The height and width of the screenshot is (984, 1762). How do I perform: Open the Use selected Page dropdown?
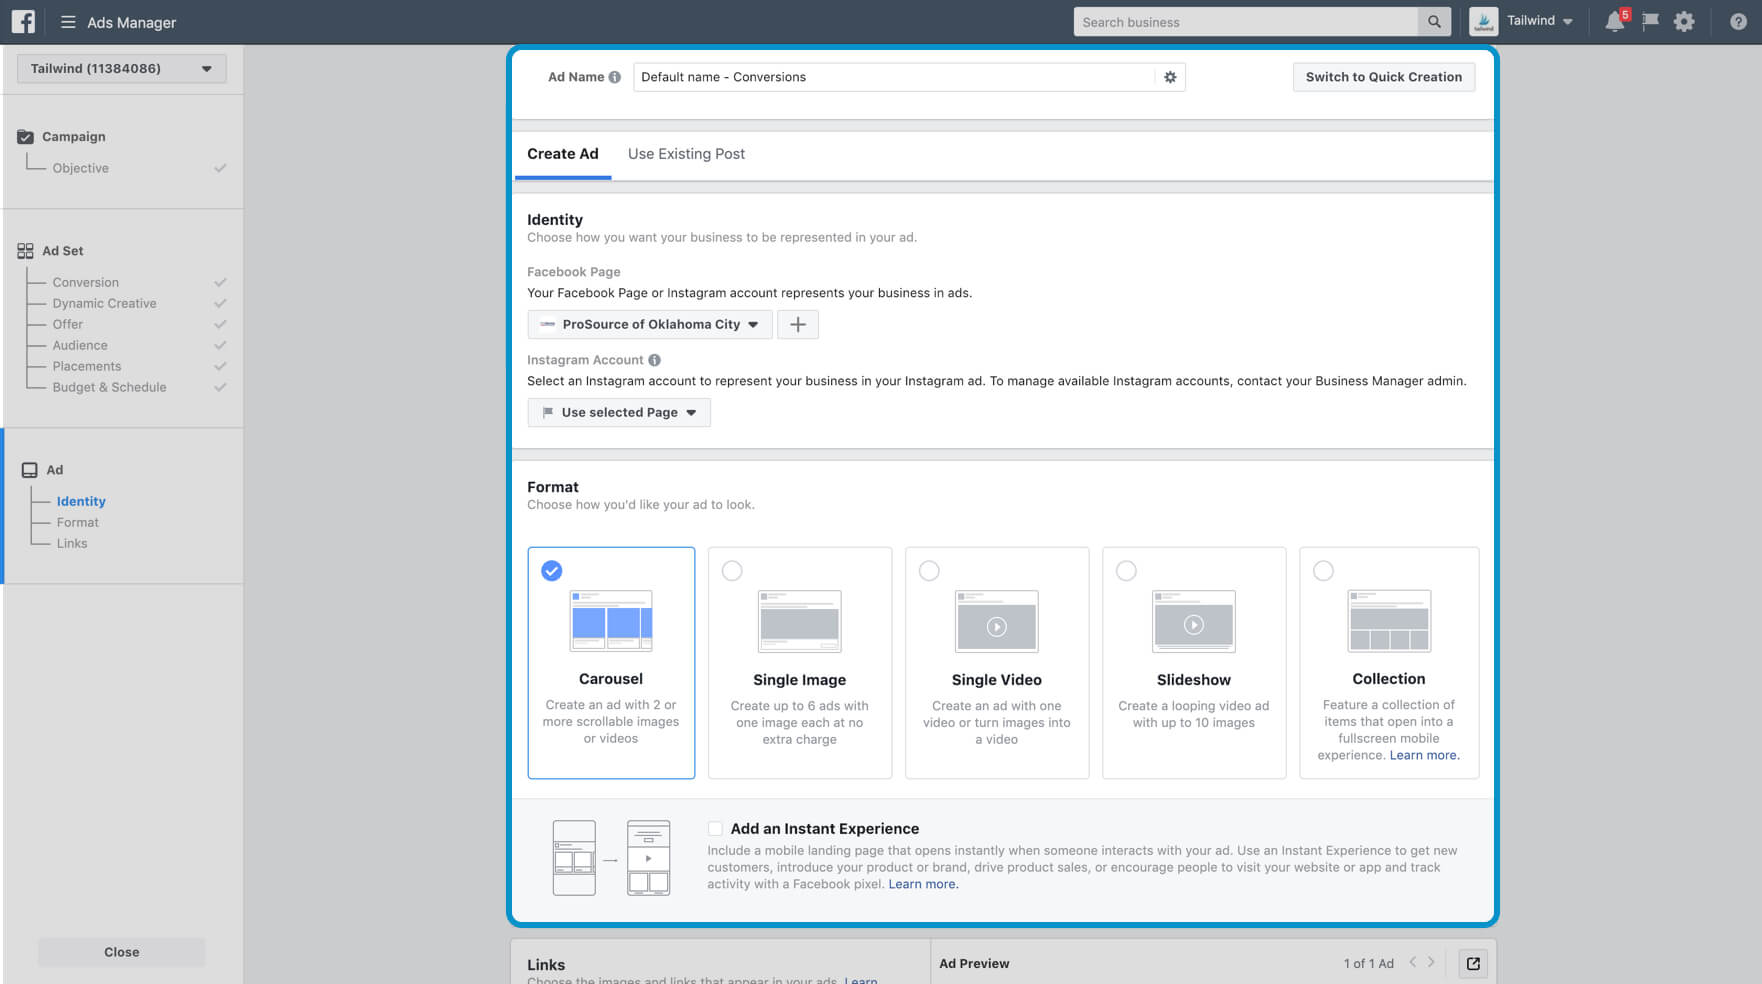pyautogui.click(x=619, y=412)
